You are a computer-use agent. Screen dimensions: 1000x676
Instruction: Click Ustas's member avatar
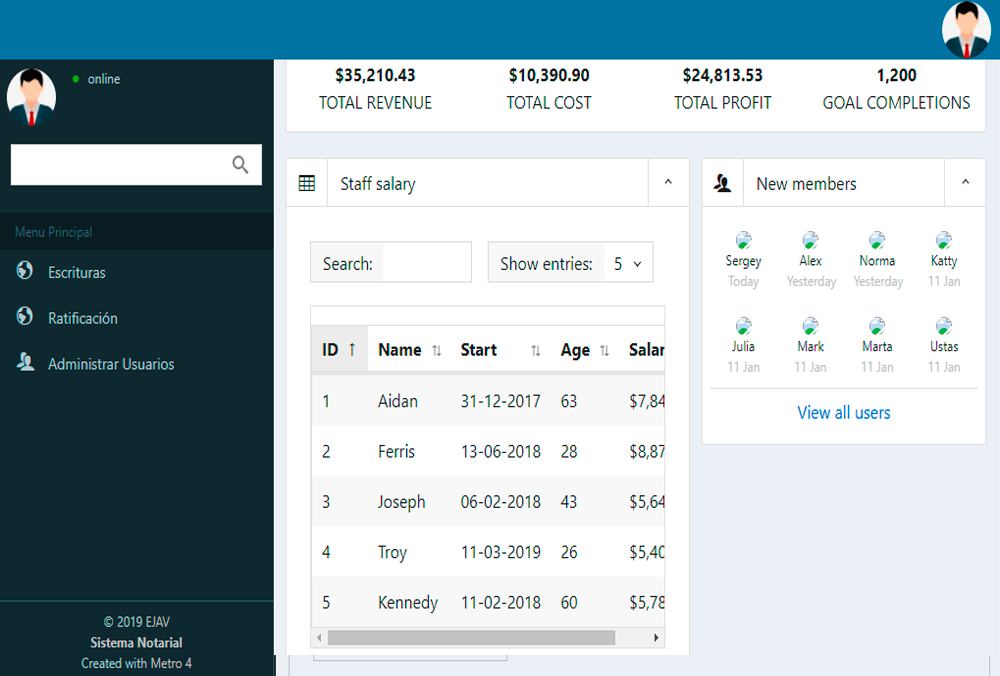(943, 326)
